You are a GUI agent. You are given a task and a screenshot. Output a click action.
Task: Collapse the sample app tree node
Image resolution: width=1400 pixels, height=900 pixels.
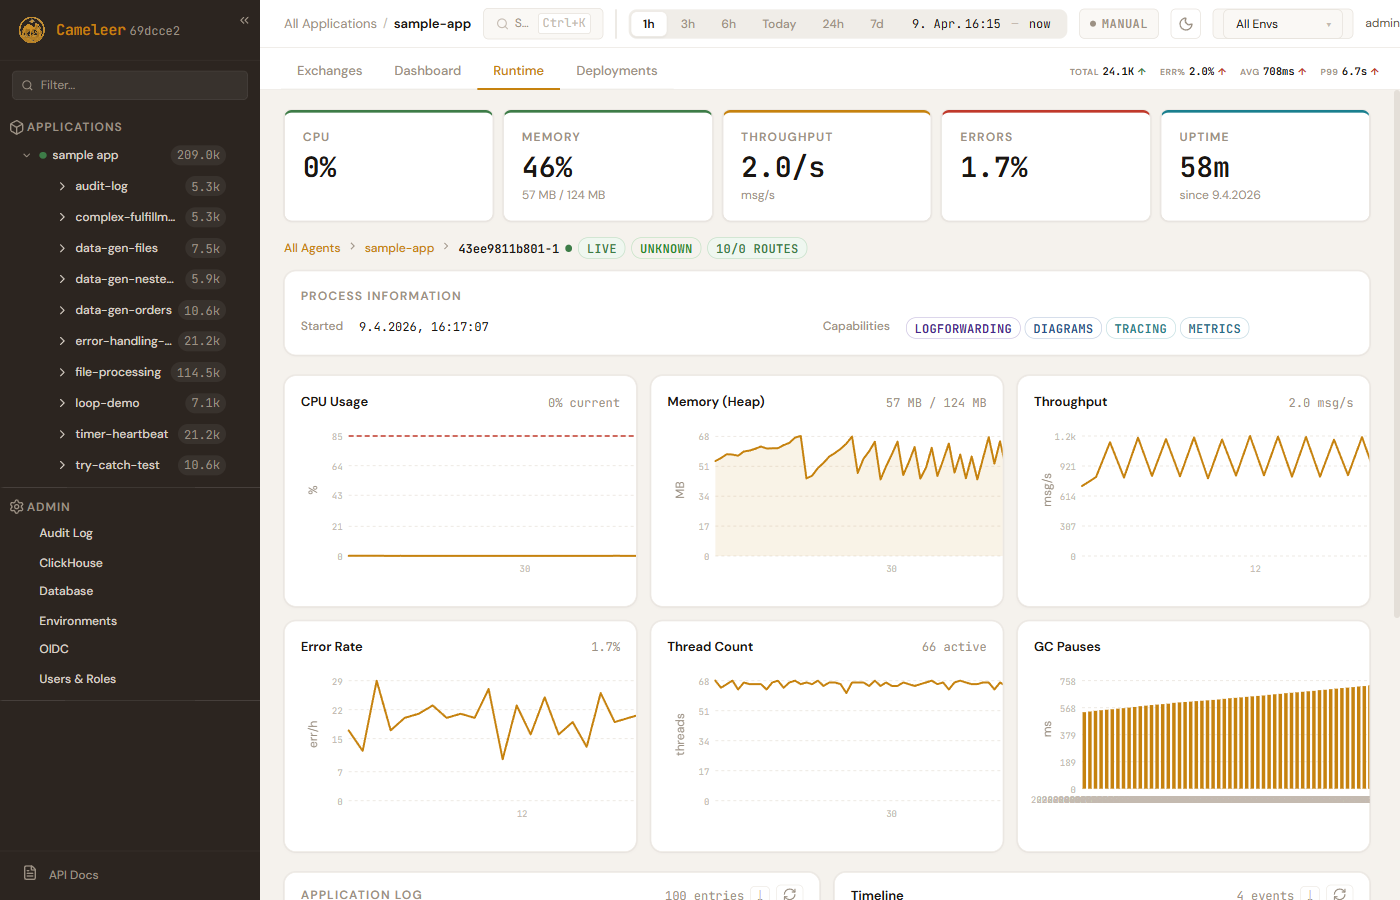(x=27, y=155)
